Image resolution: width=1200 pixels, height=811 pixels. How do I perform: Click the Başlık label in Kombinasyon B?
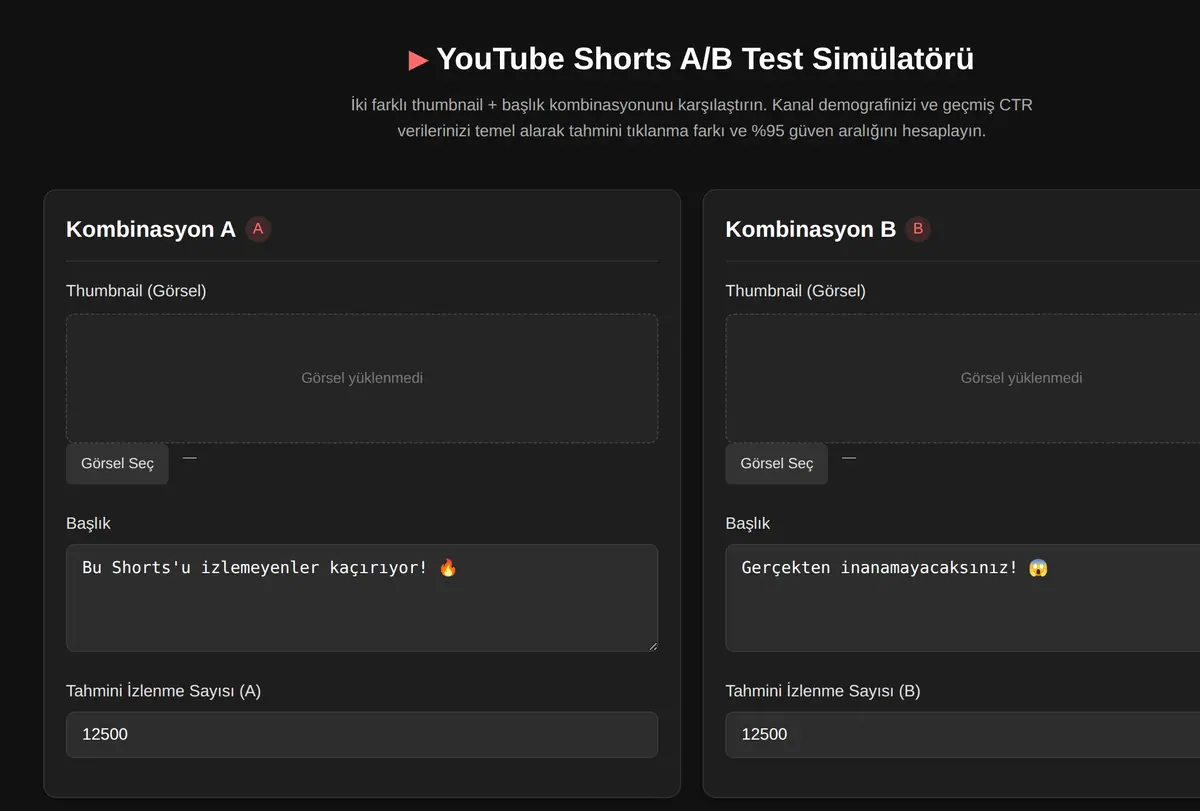(748, 523)
